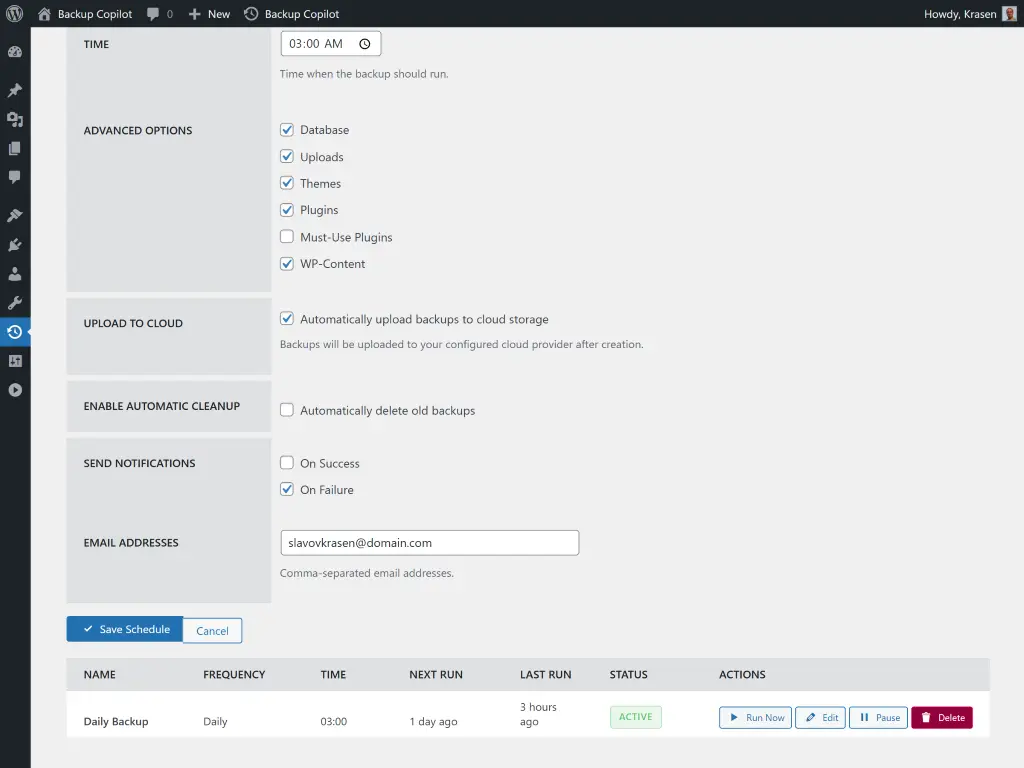Enable the Must-Use Plugins checkbox
The height and width of the screenshot is (768, 1024).
click(287, 237)
